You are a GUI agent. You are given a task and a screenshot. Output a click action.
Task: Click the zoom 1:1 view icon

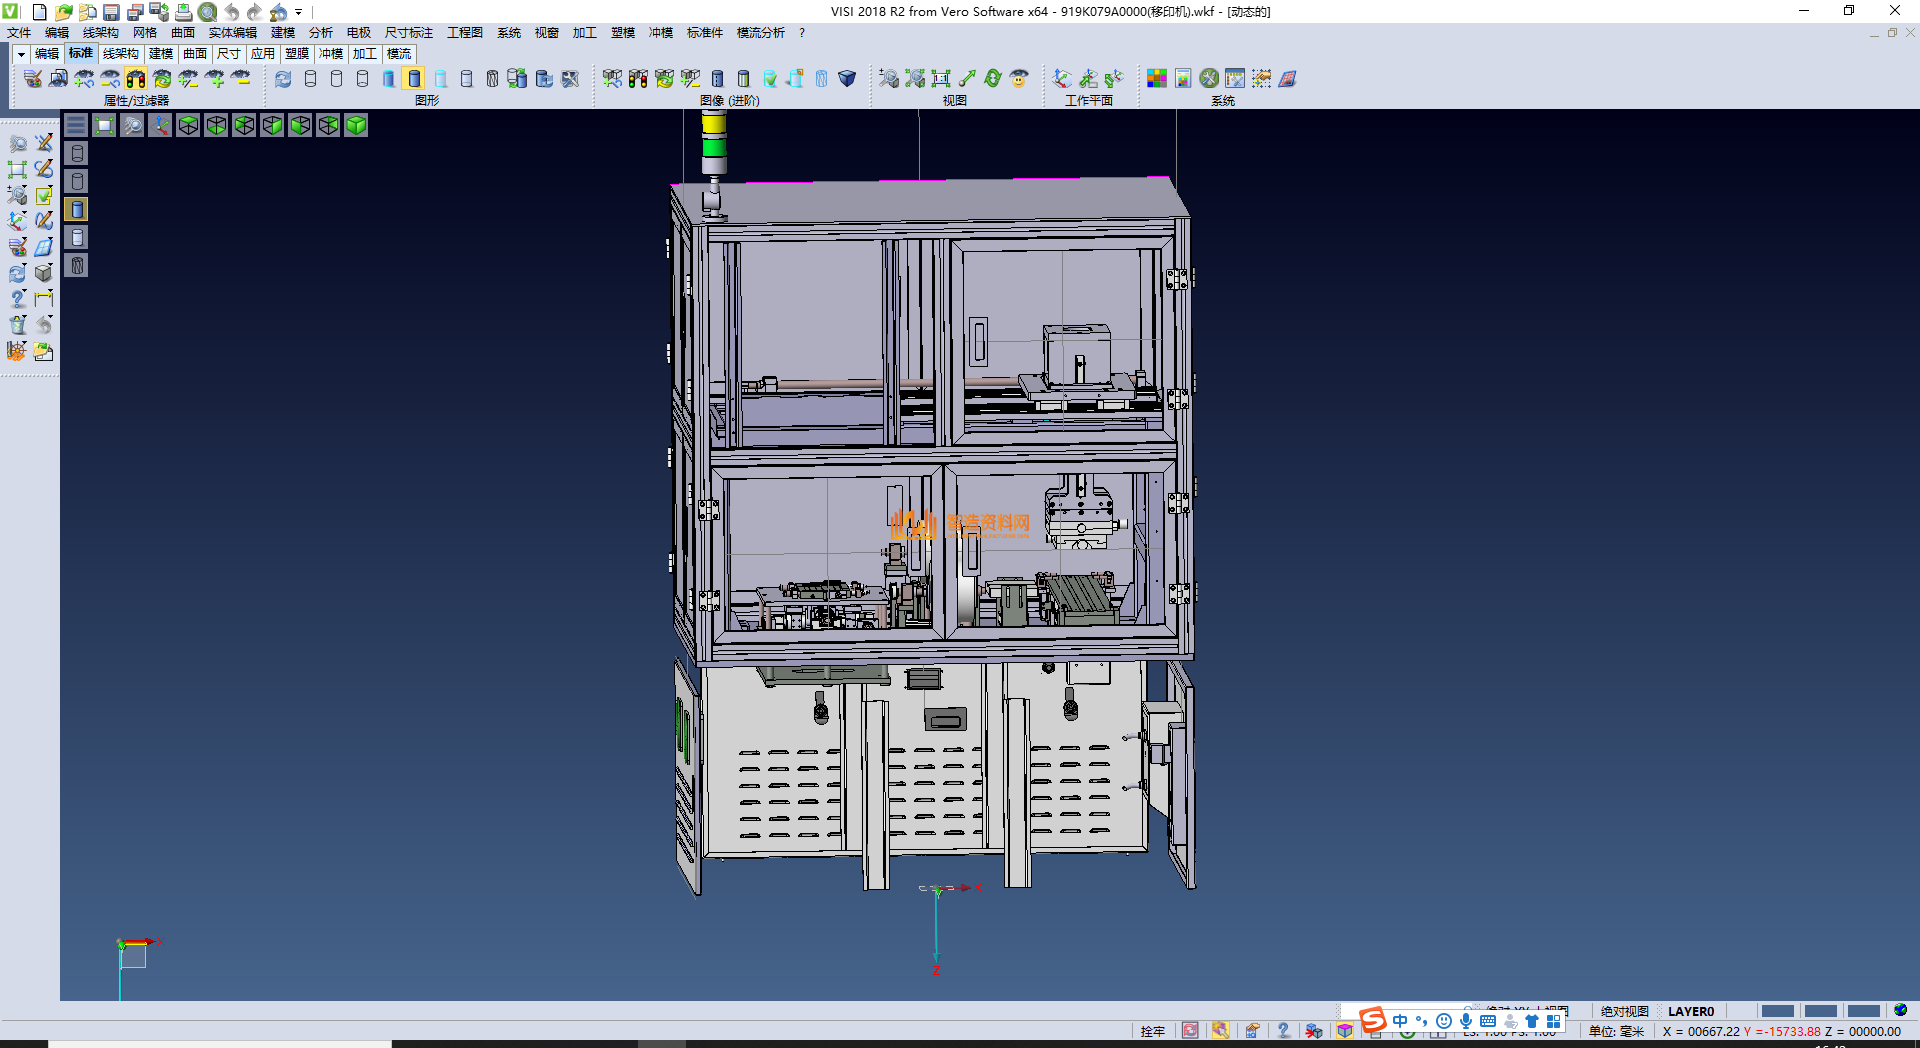pos(940,78)
